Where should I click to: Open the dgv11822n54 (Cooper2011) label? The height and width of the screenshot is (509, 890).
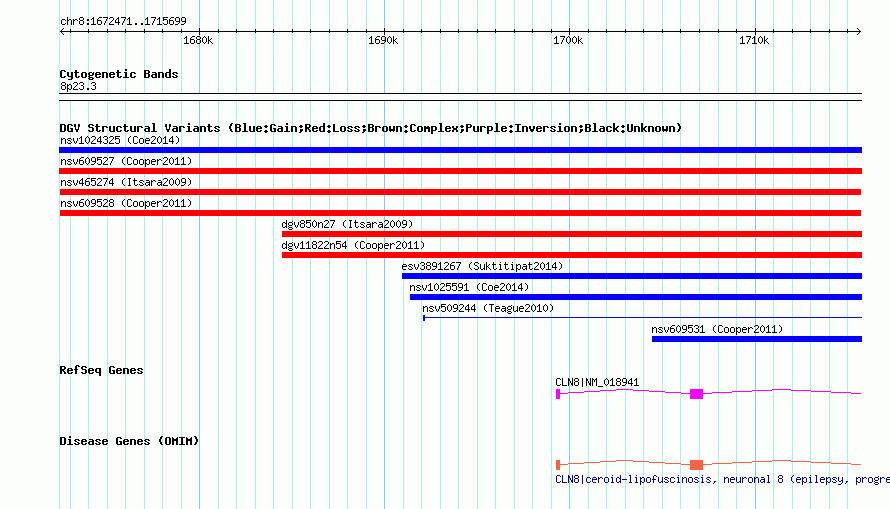pyautogui.click(x=353, y=245)
